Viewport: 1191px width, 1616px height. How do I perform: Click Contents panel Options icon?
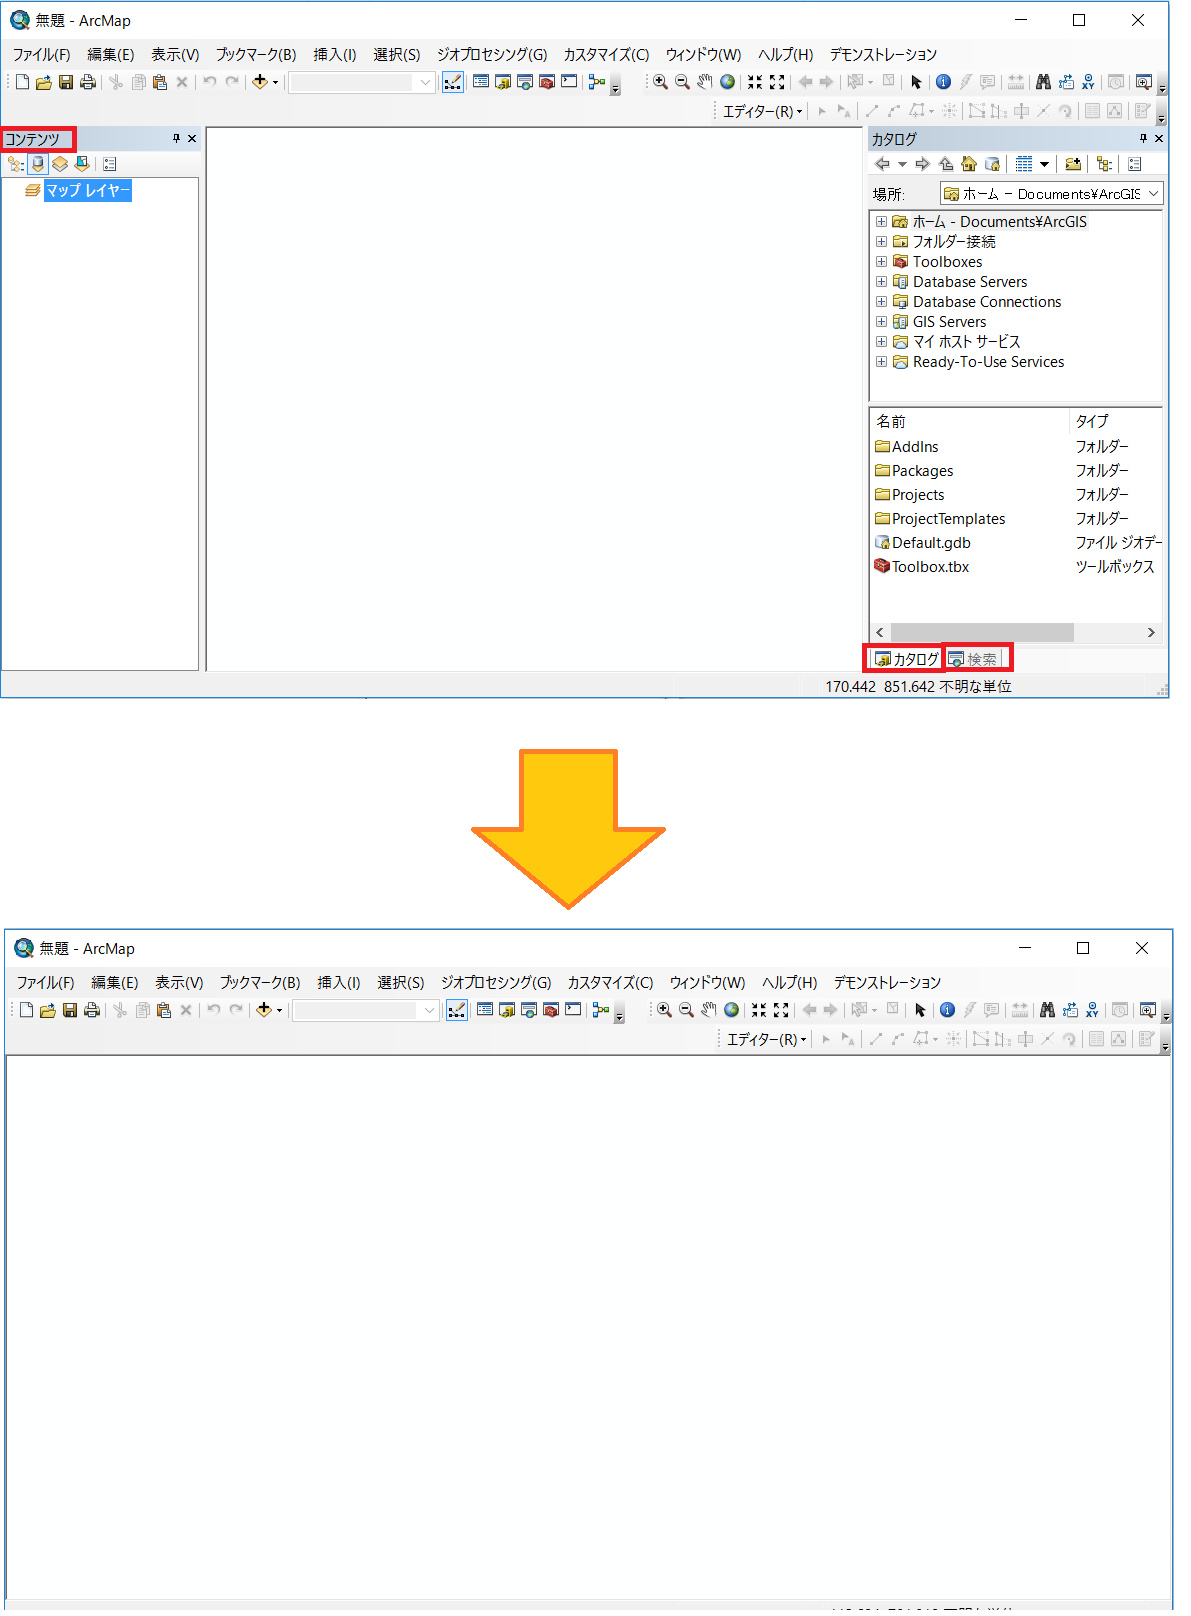click(110, 164)
